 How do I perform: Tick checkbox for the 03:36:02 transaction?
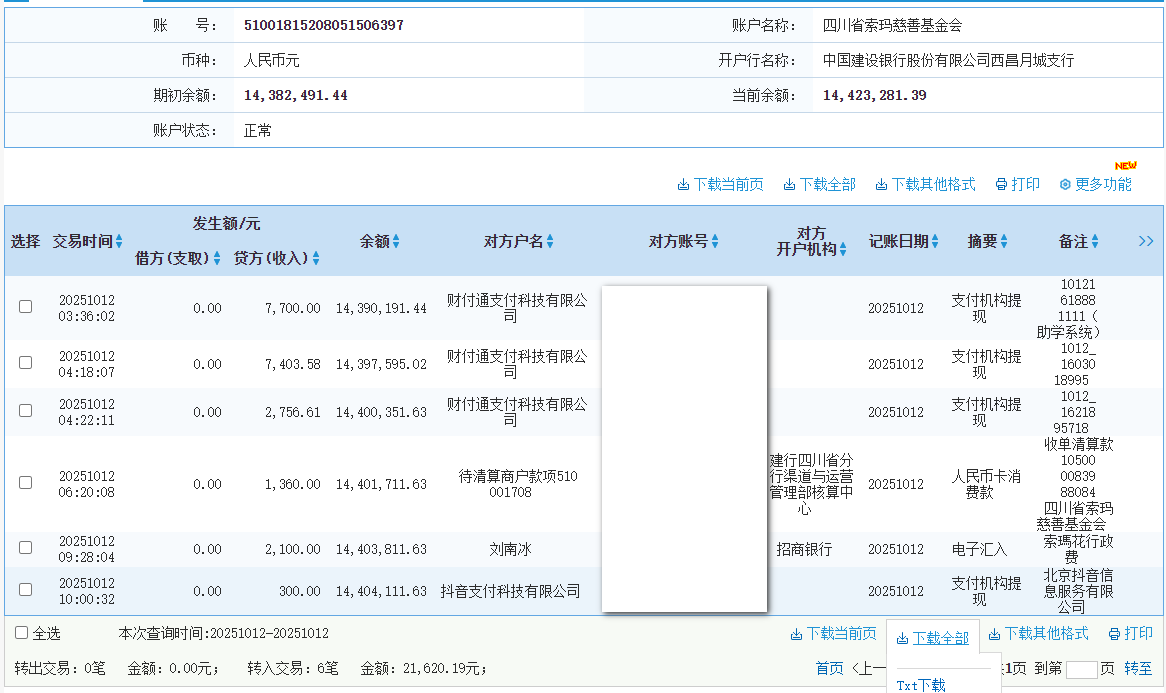click(x=26, y=307)
